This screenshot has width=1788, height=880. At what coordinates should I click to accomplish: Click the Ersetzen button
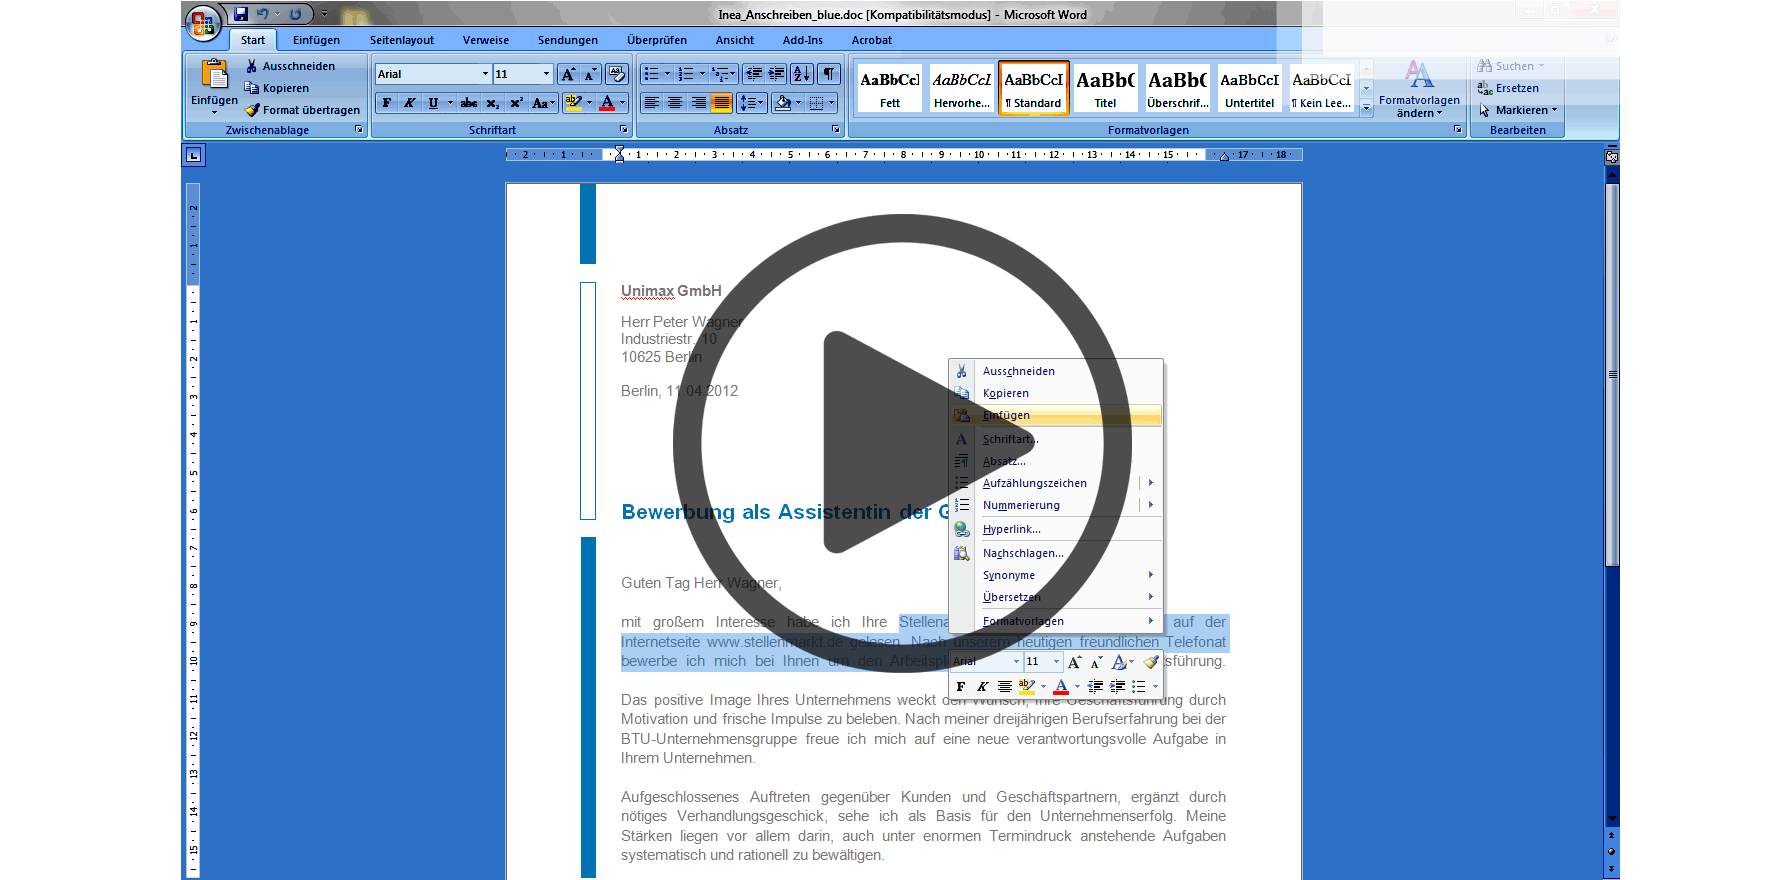coord(1516,88)
